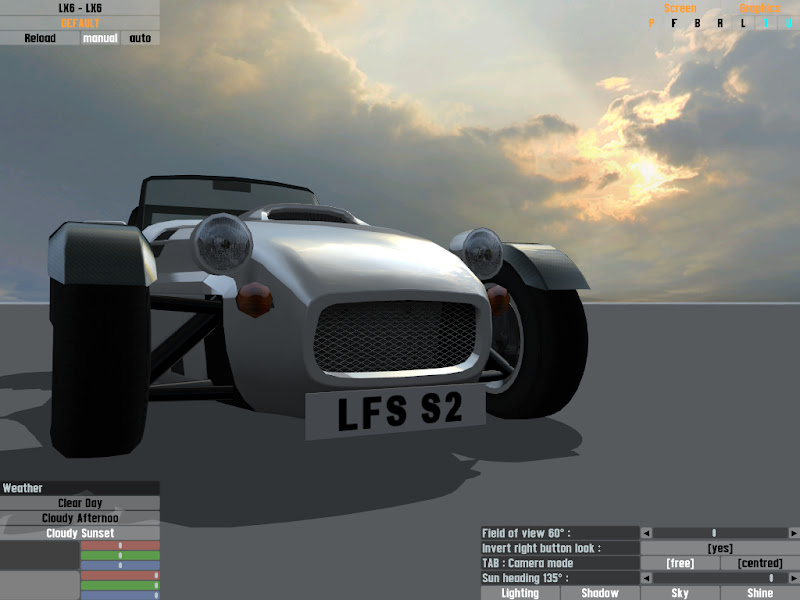Click the Weather panel header
Image resolution: width=800 pixels, height=600 pixels.
click(80, 488)
